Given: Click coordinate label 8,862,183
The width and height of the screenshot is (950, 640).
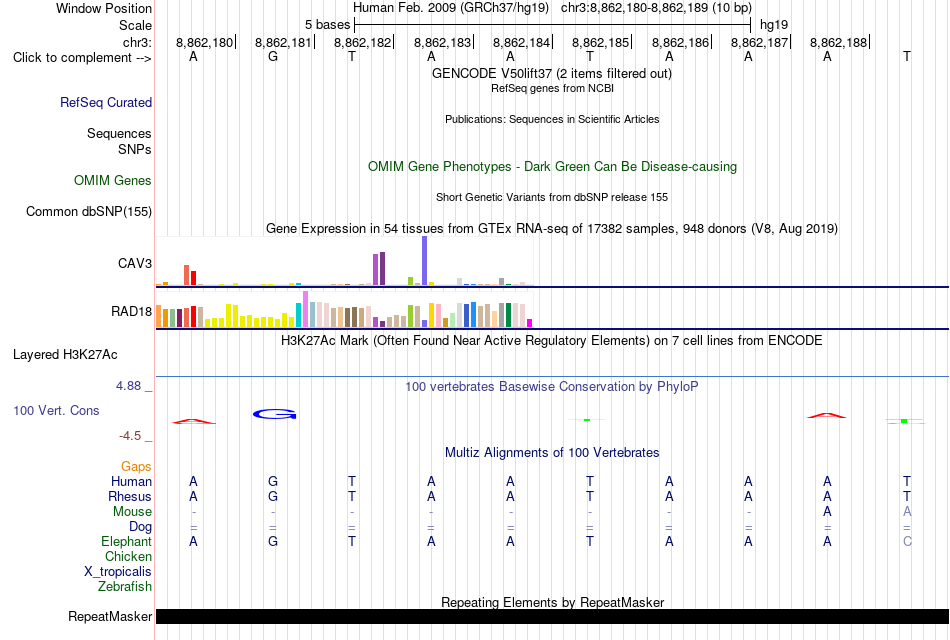Looking at the screenshot, I should click(442, 42).
